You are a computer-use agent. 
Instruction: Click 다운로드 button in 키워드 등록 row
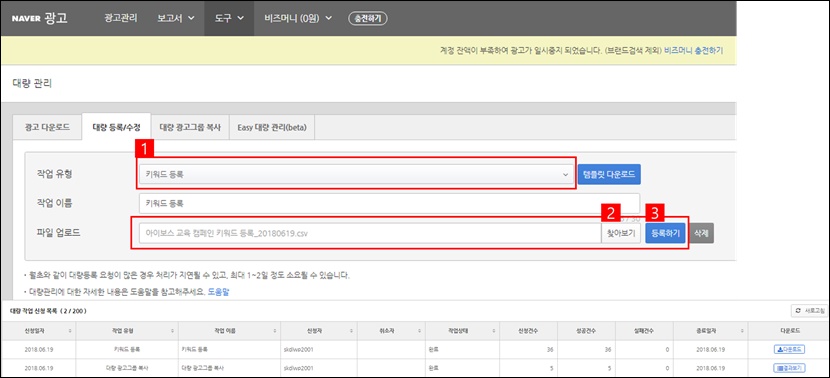click(x=789, y=349)
